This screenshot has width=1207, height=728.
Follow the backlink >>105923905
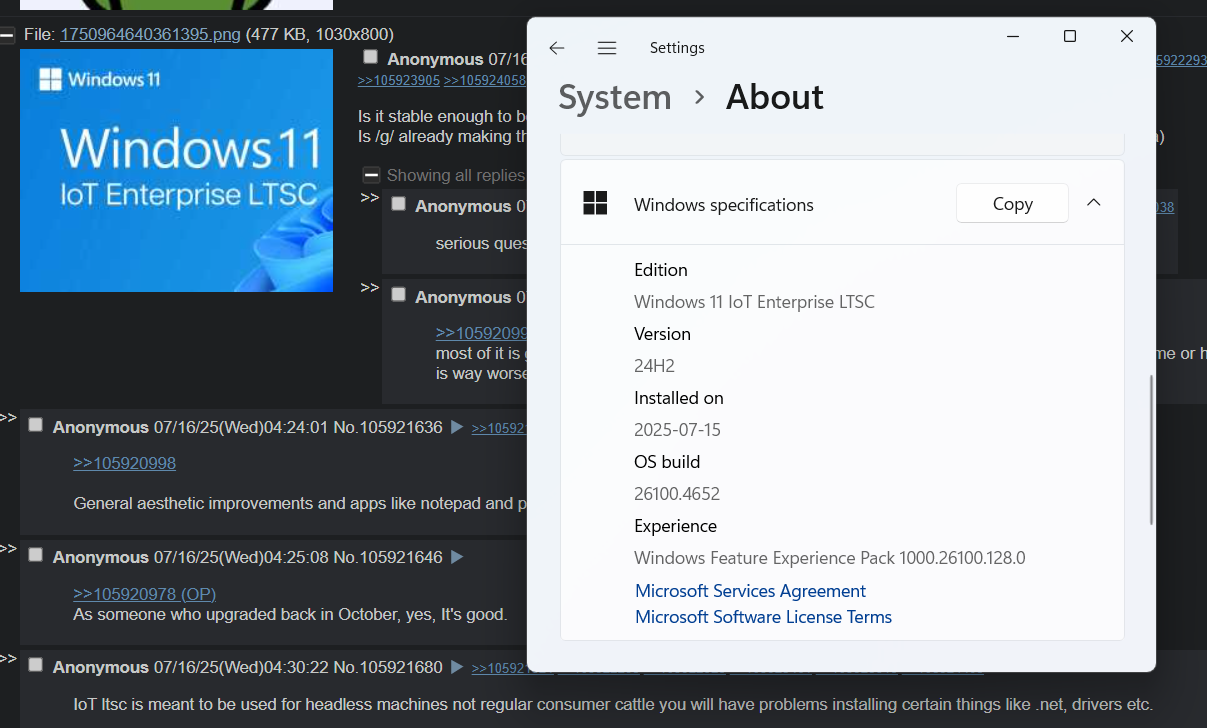coord(399,80)
